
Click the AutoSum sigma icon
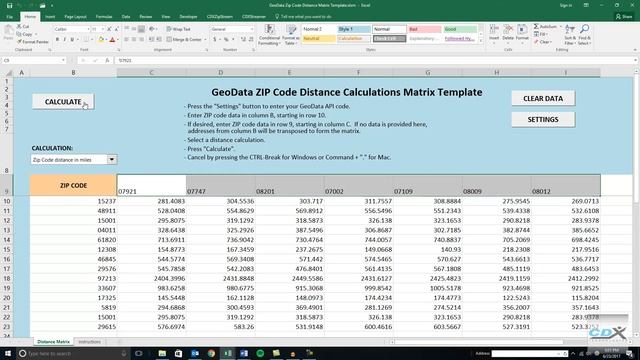[x=536, y=27]
